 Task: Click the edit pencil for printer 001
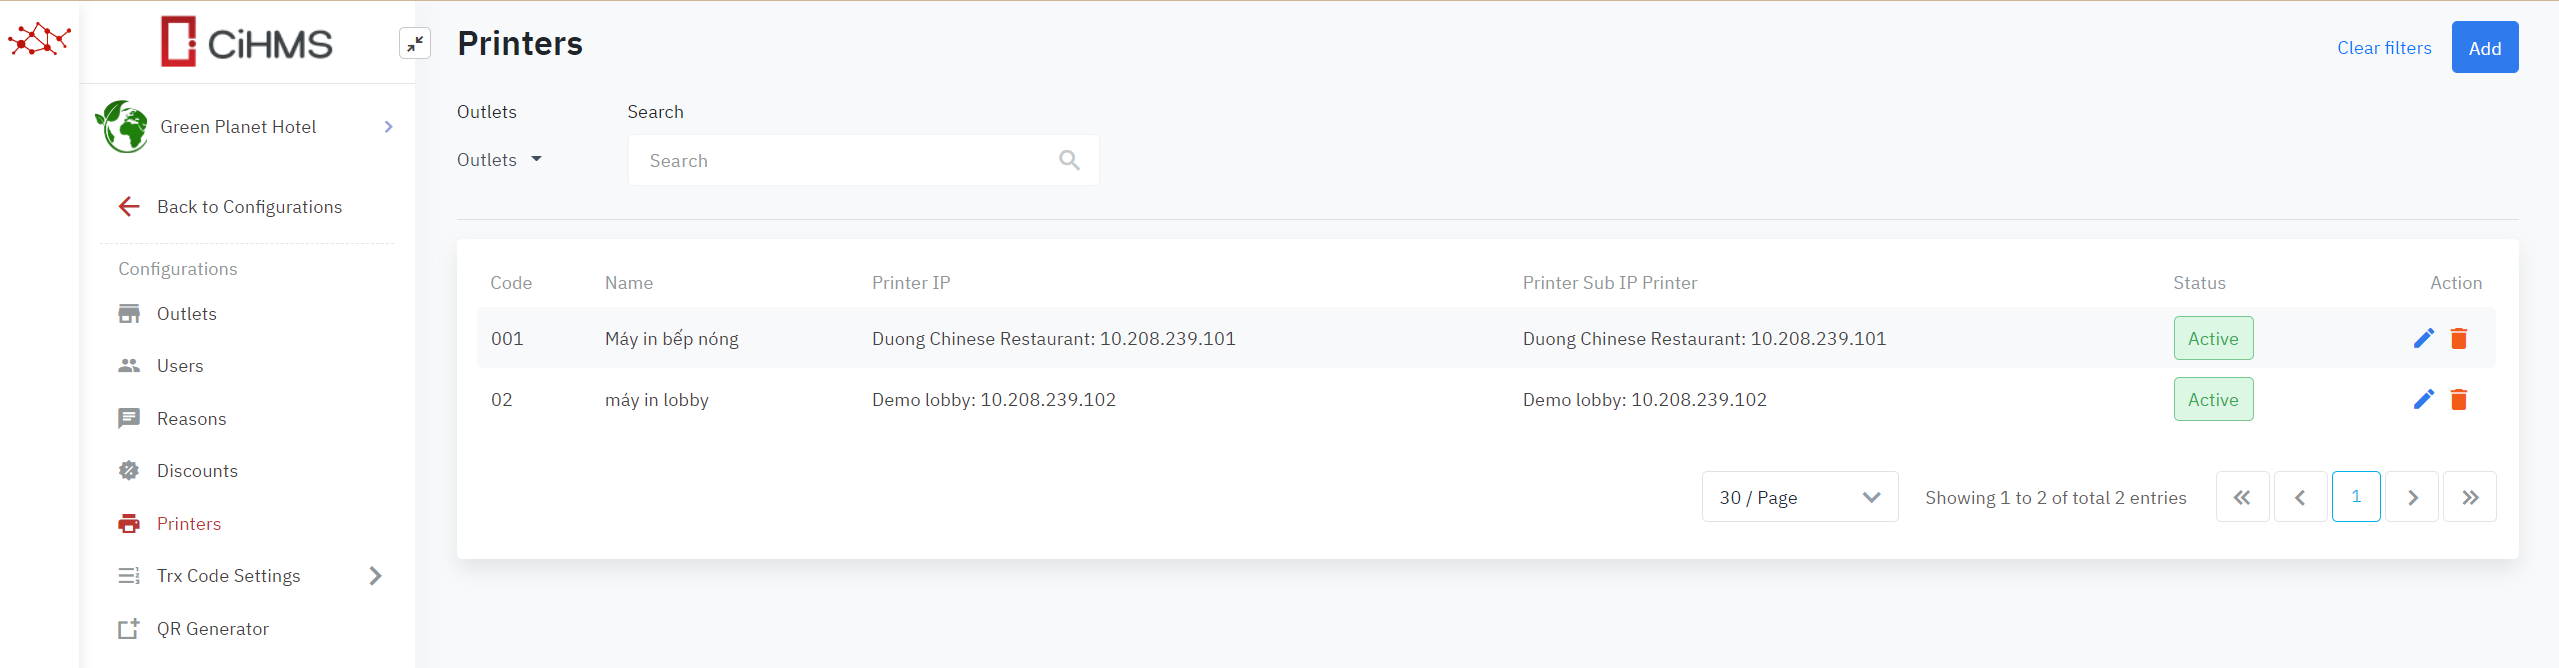pyautogui.click(x=2423, y=339)
